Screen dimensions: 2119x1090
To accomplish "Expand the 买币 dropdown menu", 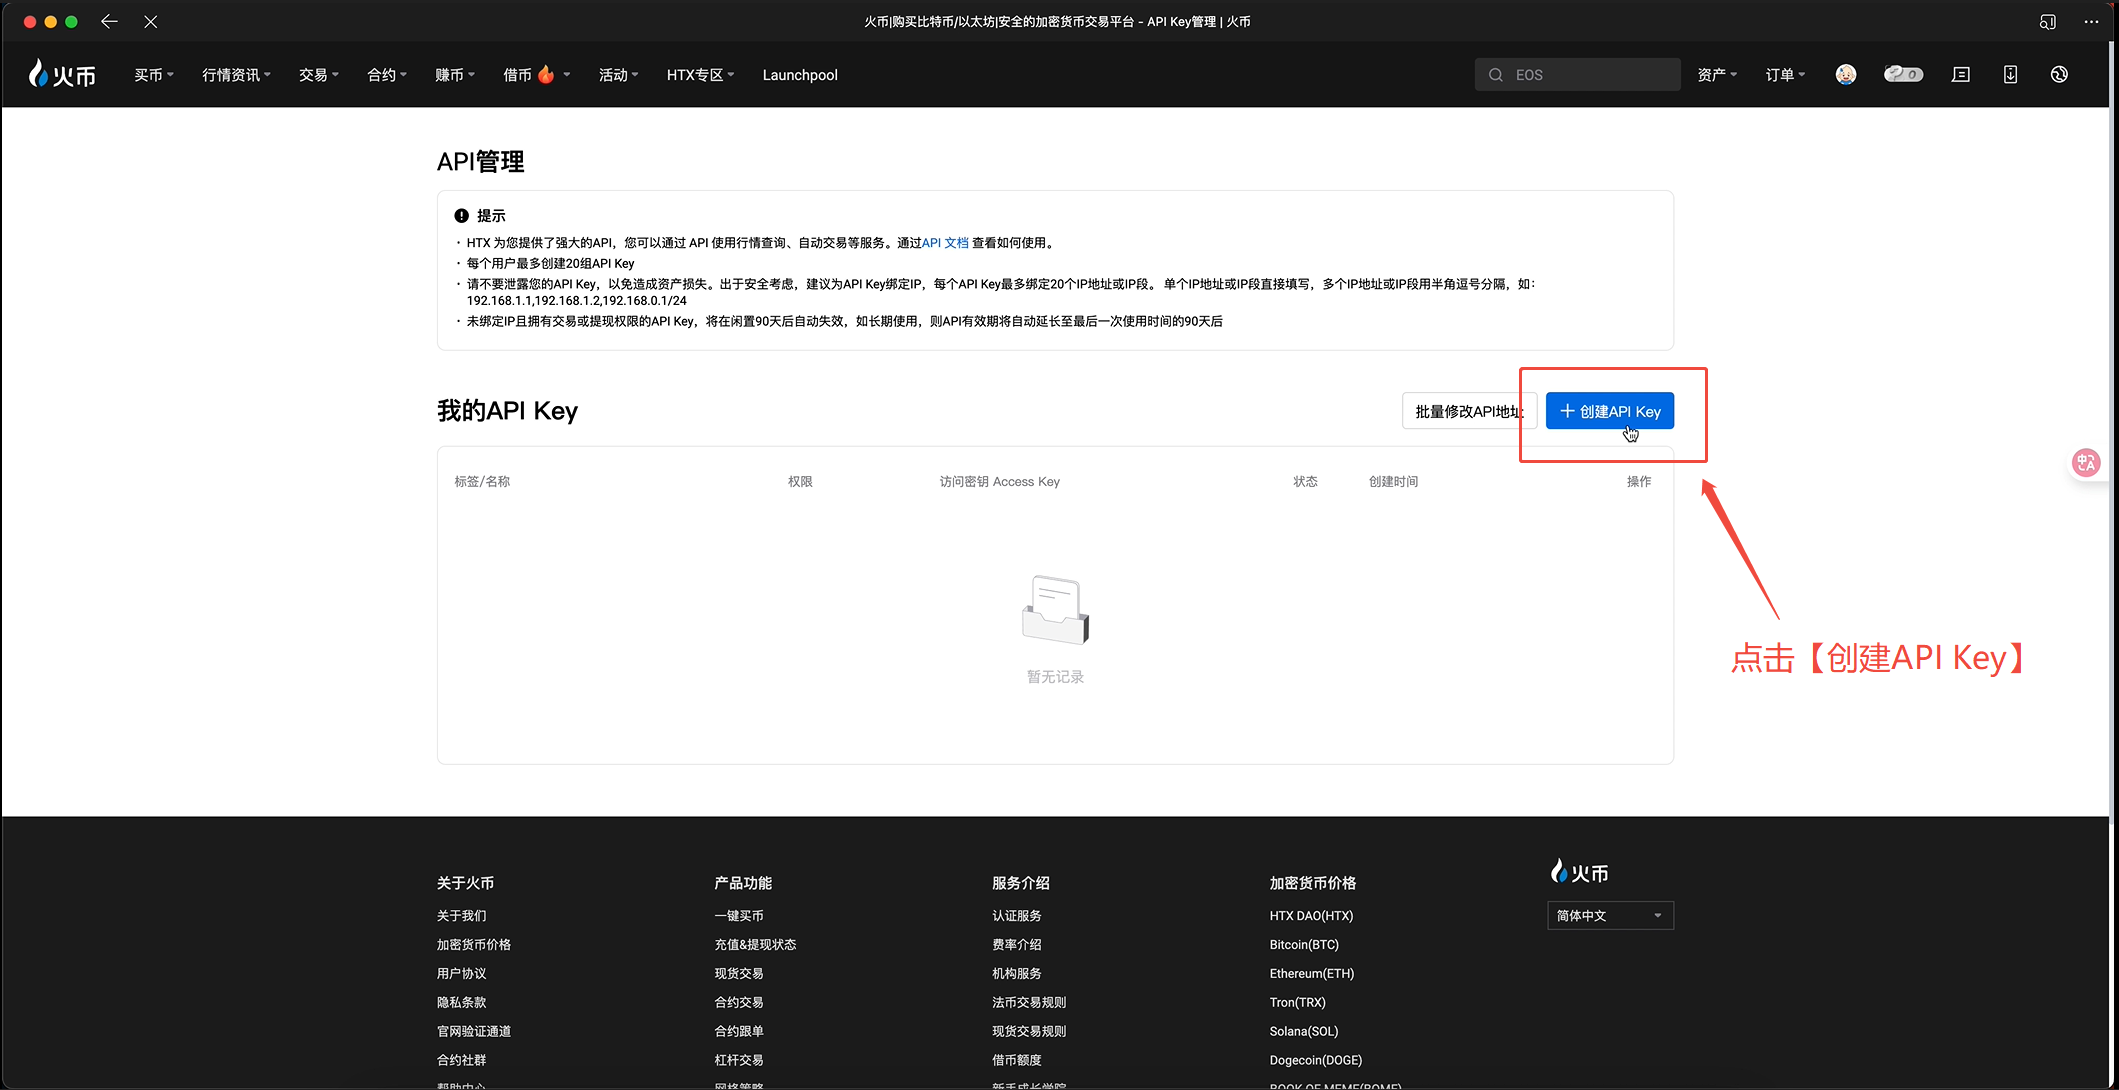I will (154, 75).
